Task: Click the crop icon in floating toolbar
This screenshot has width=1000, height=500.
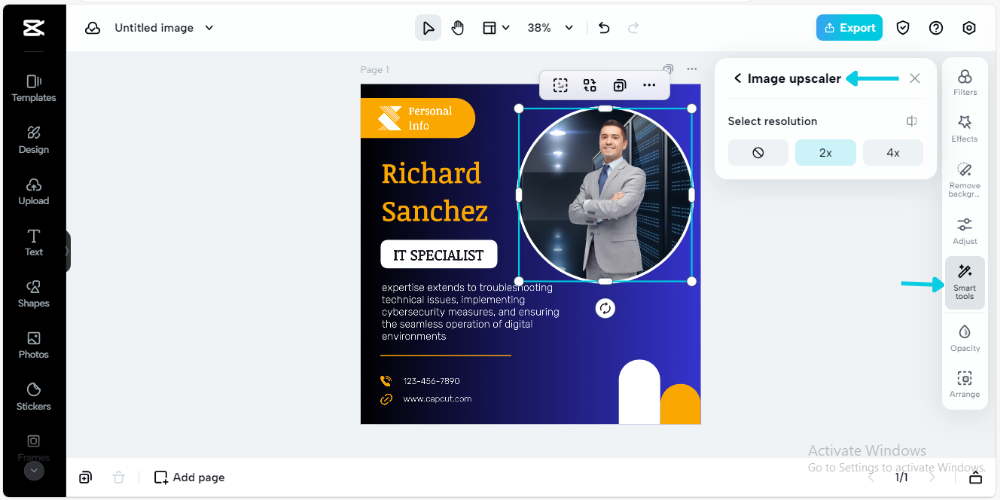Action: [x=560, y=85]
